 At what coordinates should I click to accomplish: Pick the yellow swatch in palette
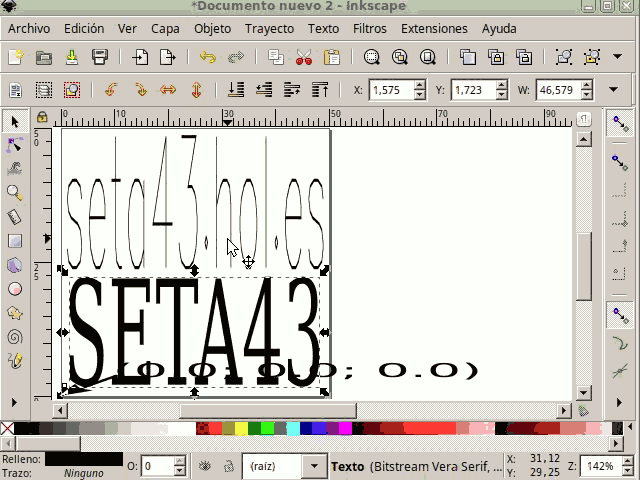coord(239,429)
